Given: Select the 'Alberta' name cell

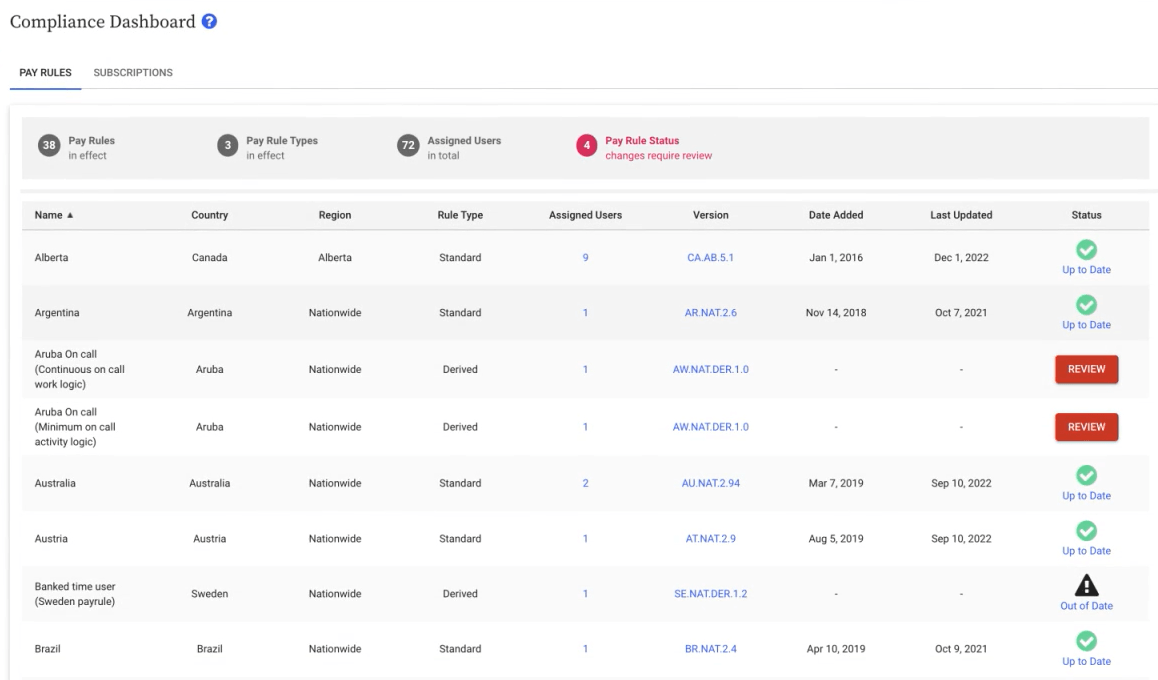Looking at the screenshot, I should [51, 258].
